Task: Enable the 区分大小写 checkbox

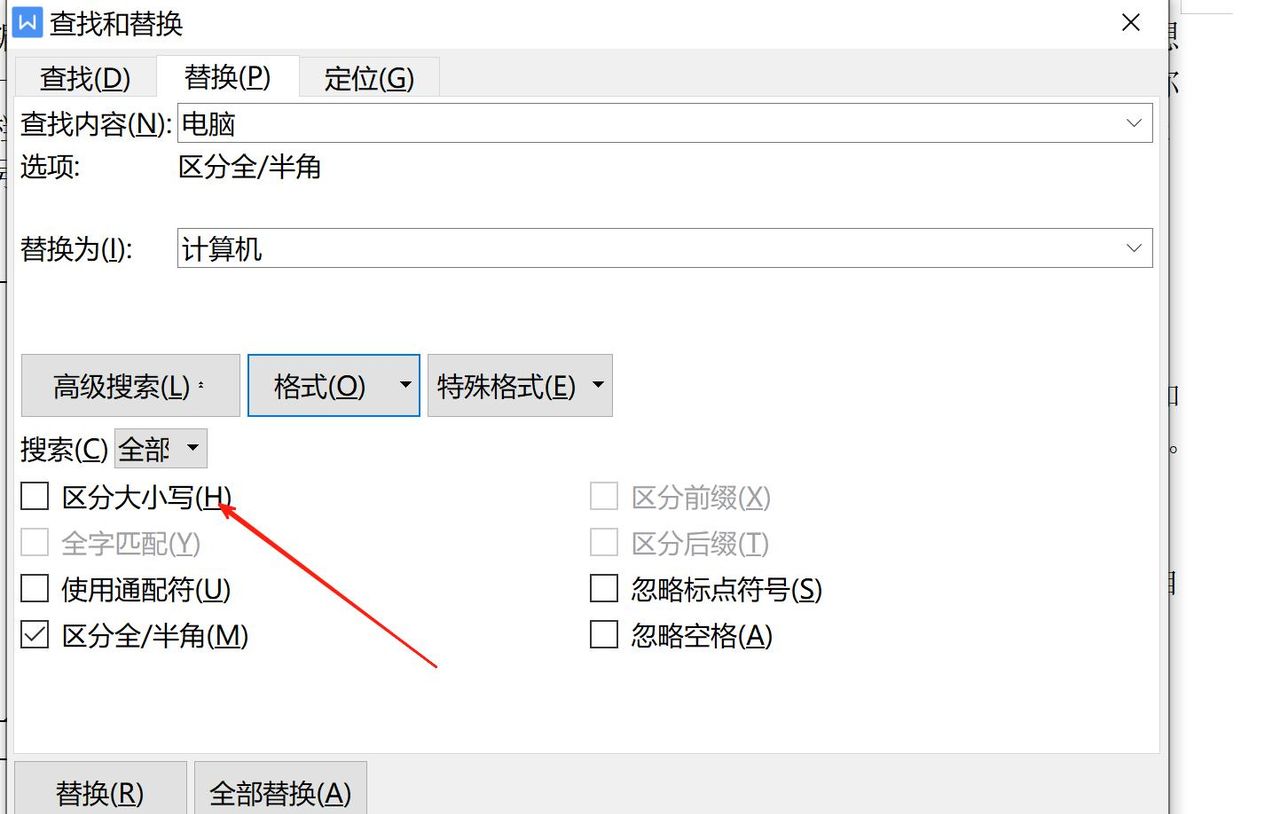Action: click(x=34, y=495)
